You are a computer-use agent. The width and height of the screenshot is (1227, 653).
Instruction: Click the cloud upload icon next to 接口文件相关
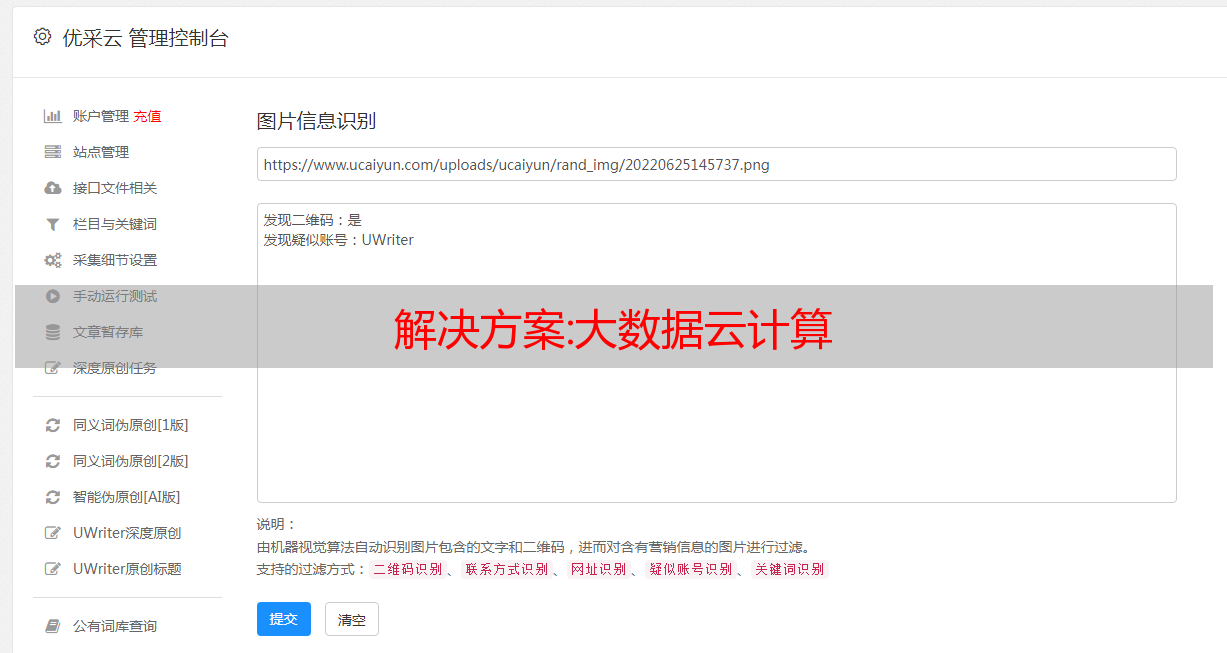click(x=53, y=188)
